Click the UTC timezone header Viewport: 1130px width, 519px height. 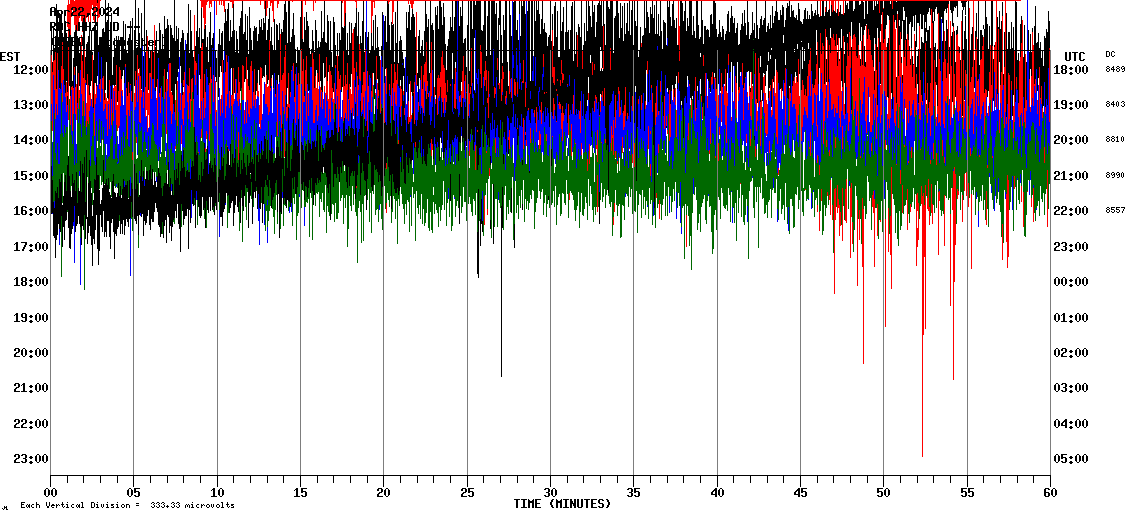(1075, 56)
